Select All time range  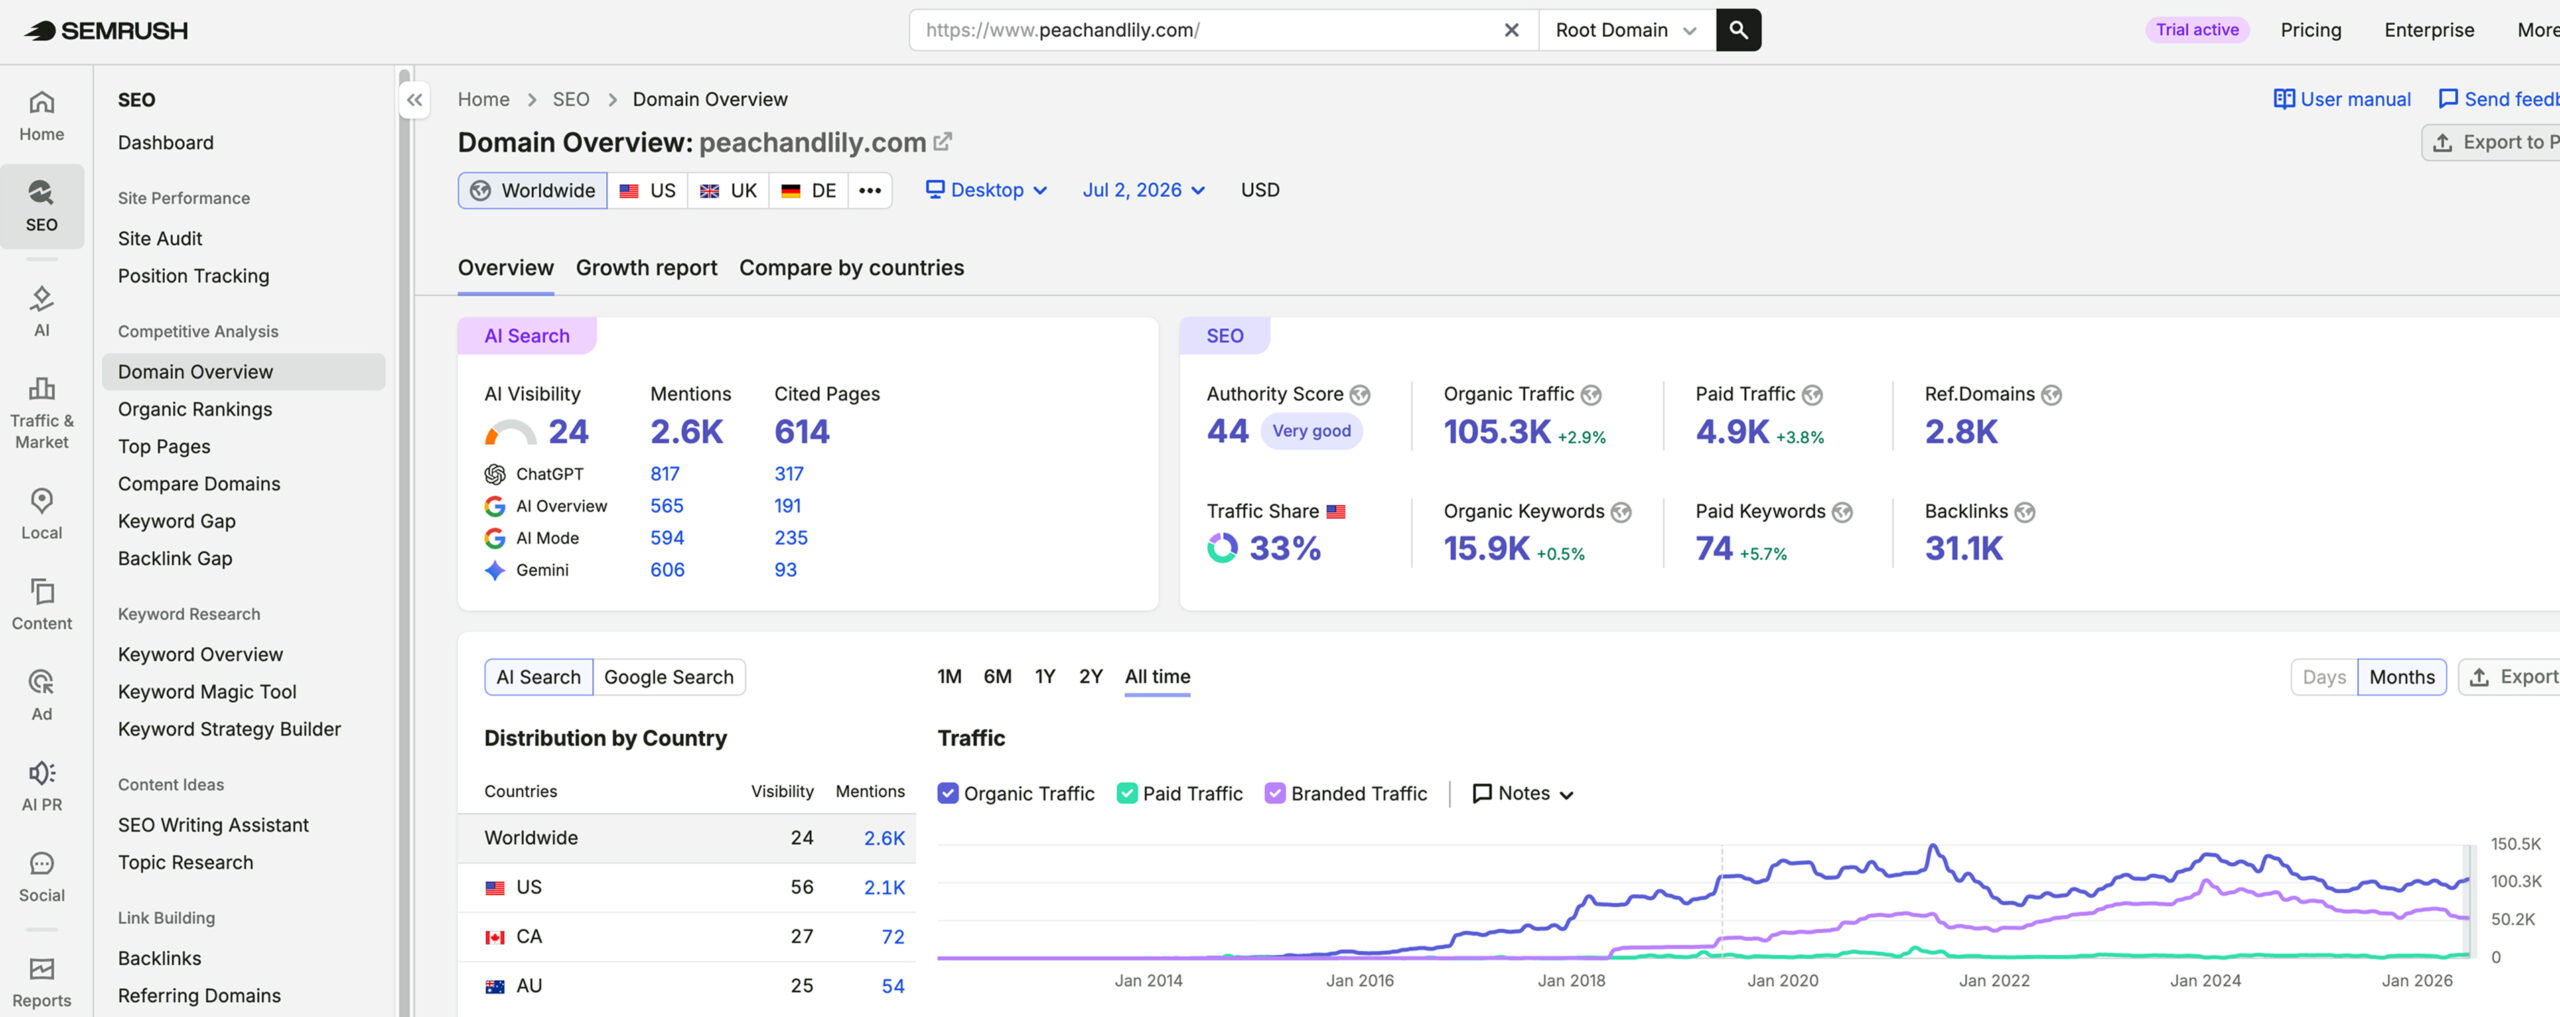click(1157, 677)
